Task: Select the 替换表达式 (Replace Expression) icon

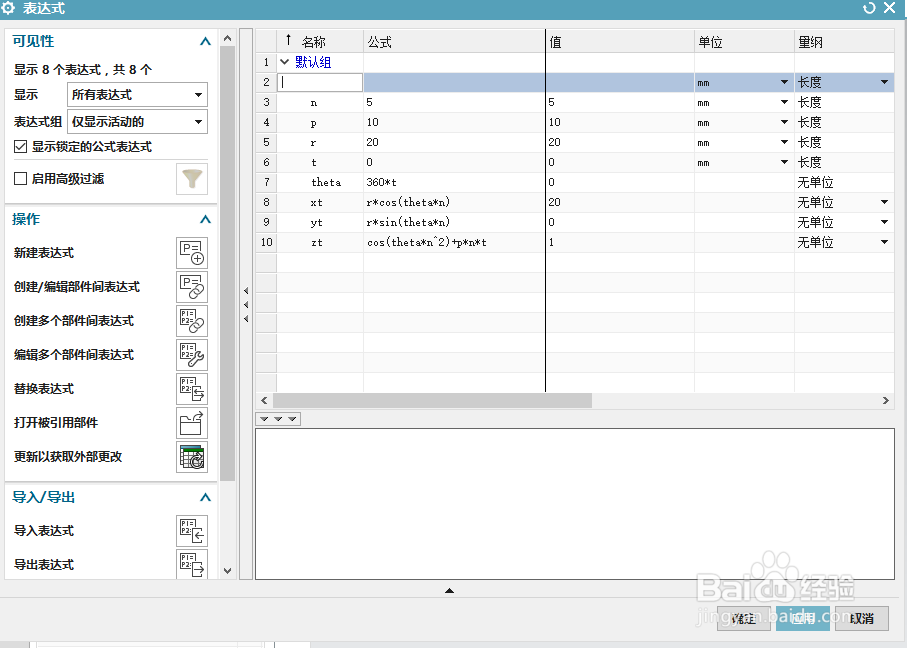Action: pyautogui.click(x=191, y=389)
